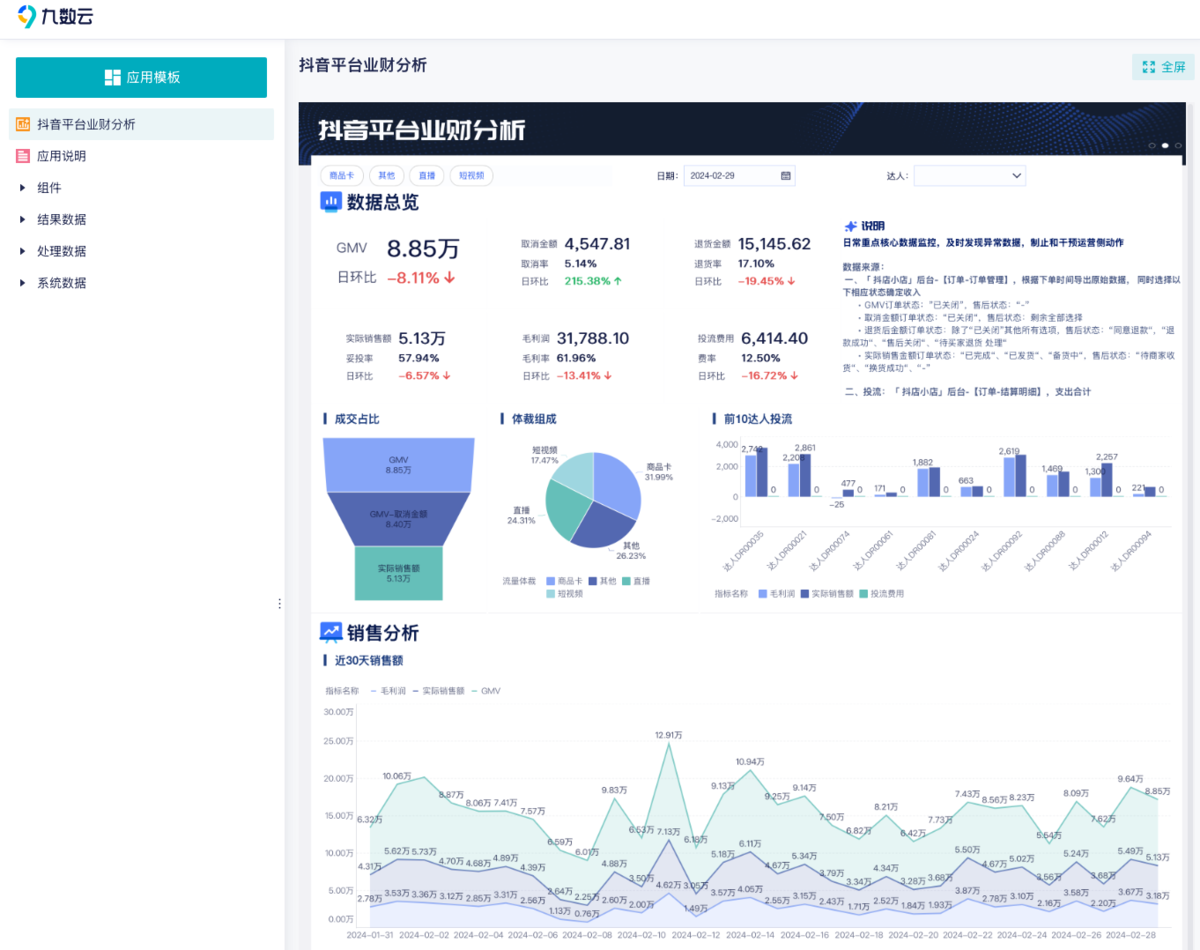Click the 应用说明 document icon
The width and height of the screenshot is (1200, 950).
23,156
